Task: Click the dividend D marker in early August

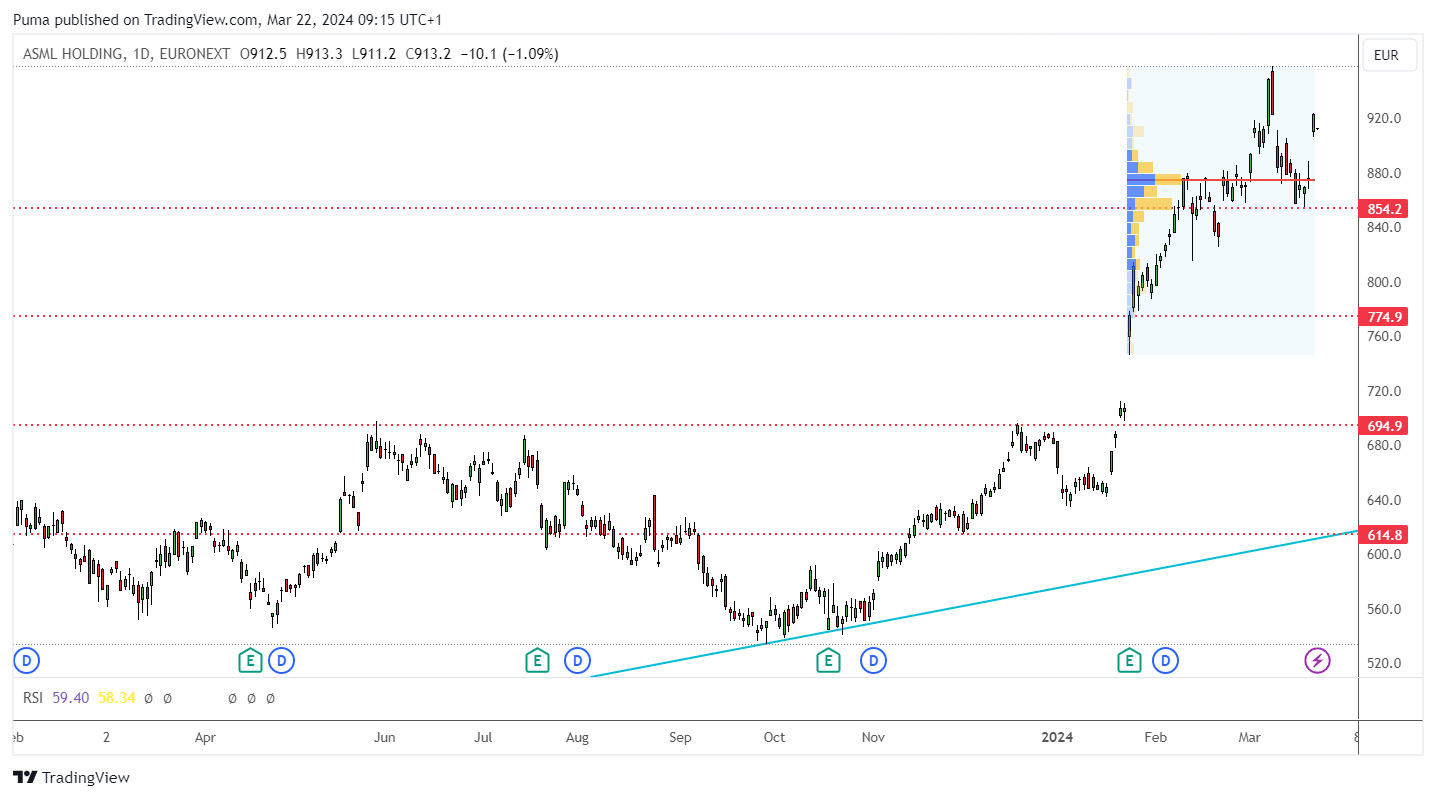Action: click(576, 660)
